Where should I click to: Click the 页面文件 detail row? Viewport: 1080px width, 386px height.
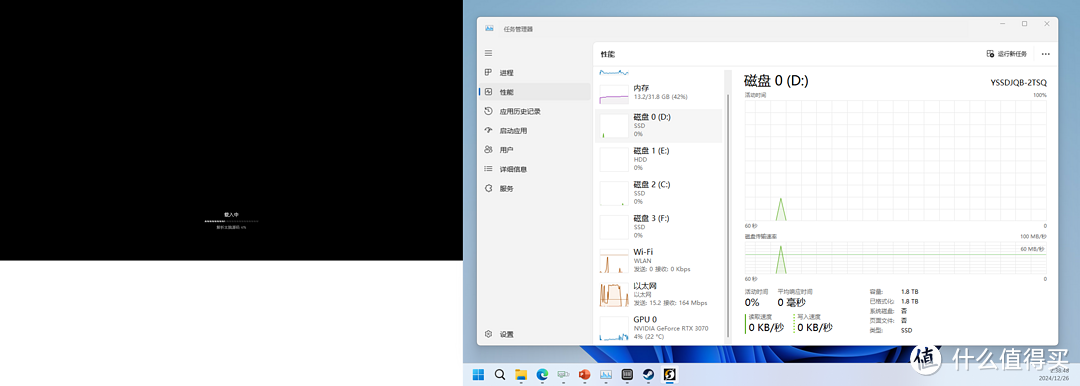click(889, 321)
